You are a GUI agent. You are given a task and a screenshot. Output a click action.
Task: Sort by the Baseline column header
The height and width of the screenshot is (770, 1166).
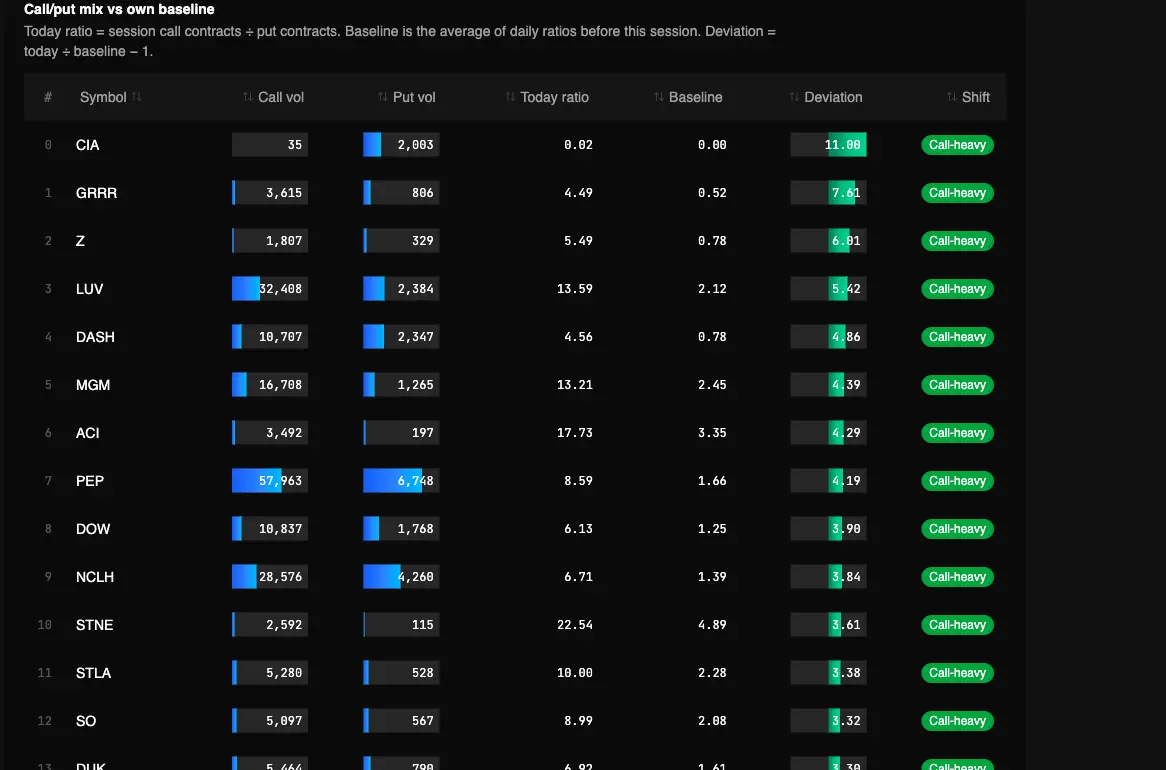pos(688,97)
